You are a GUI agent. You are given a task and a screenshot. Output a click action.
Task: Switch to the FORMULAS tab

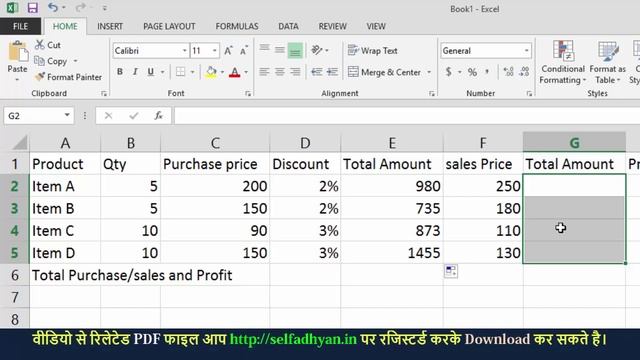click(x=237, y=26)
